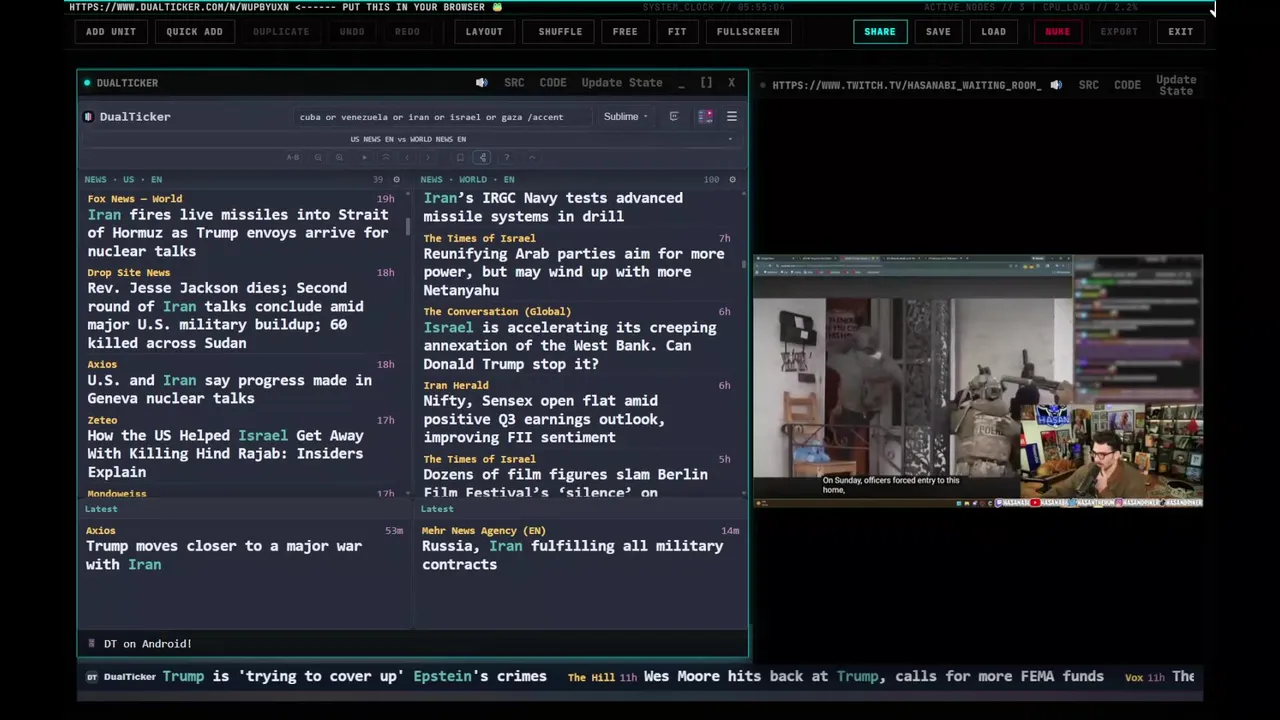
Task: Click the dualticker.com URL in top banner
Action: [x=179, y=7]
